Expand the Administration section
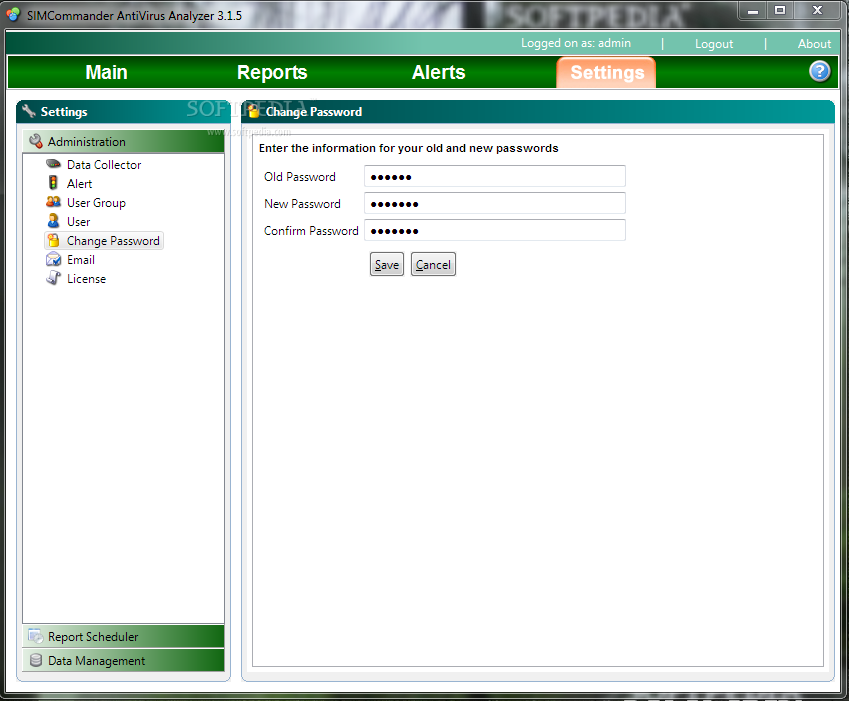Viewport: 849px width, 701px height. pos(123,141)
